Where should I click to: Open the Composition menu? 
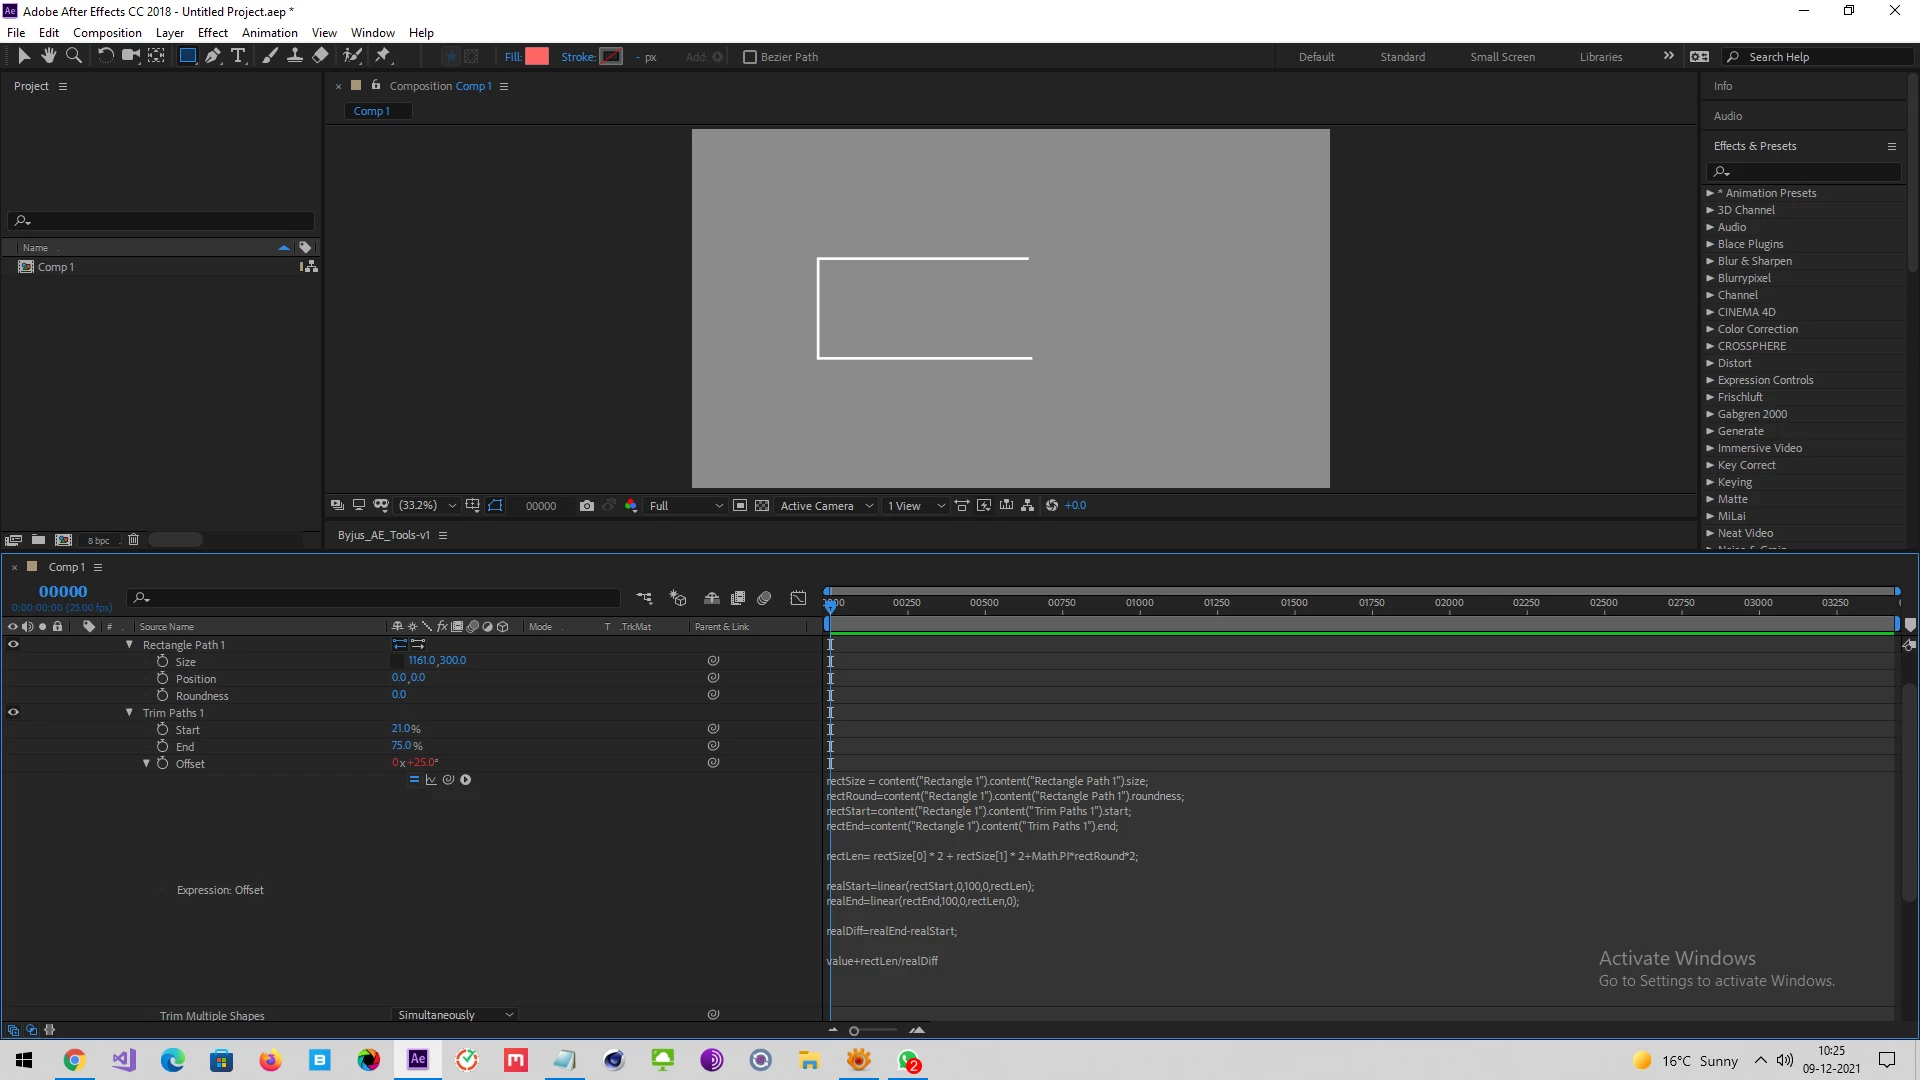(107, 33)
